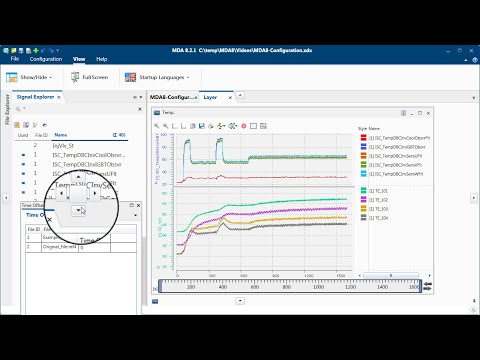480x360 pixels.
Task: Click the copy icon in Temp toolbar
Action: click(x=192, y=126)
